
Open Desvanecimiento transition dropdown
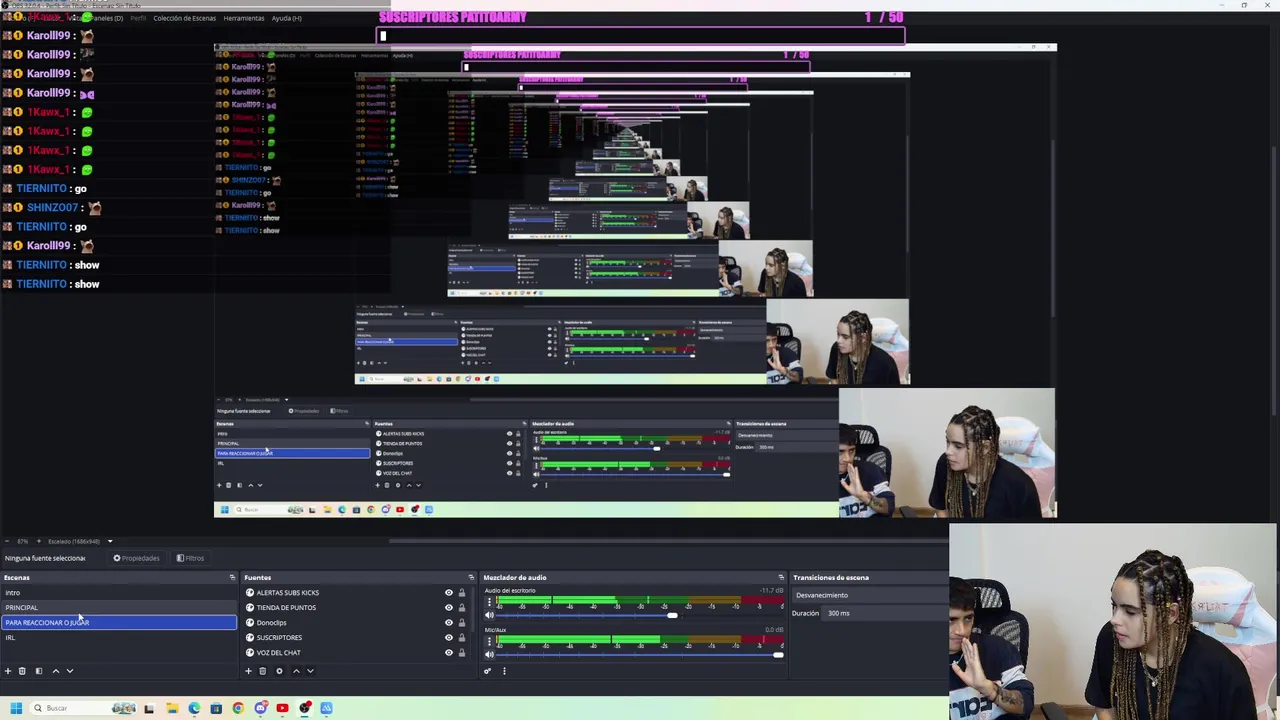point(870,595)
